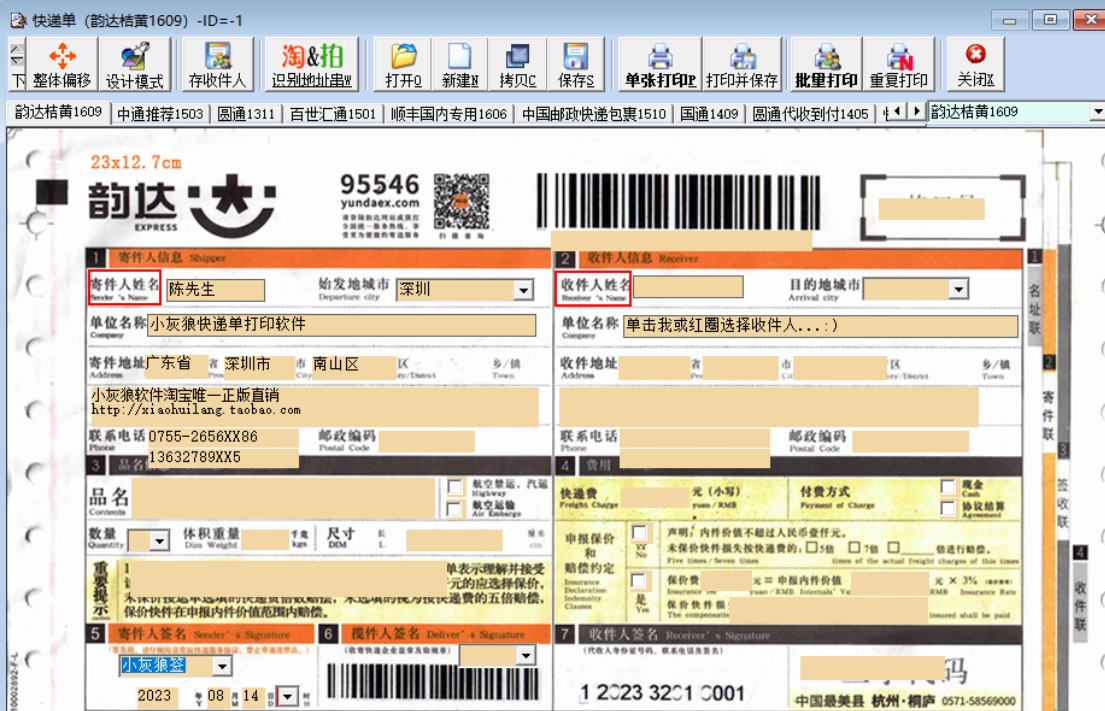This screenshot has height=711, width=1105.
Task: Open the 圆通1311 template tab
Action: pos(246,113)
